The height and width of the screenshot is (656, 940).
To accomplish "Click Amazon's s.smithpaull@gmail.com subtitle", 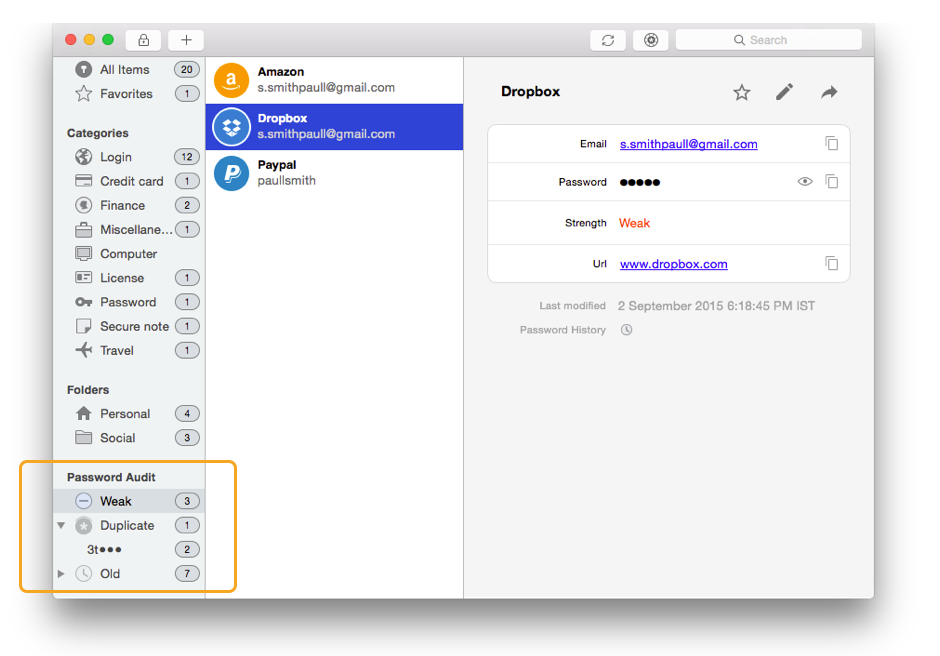I will 326,88.
